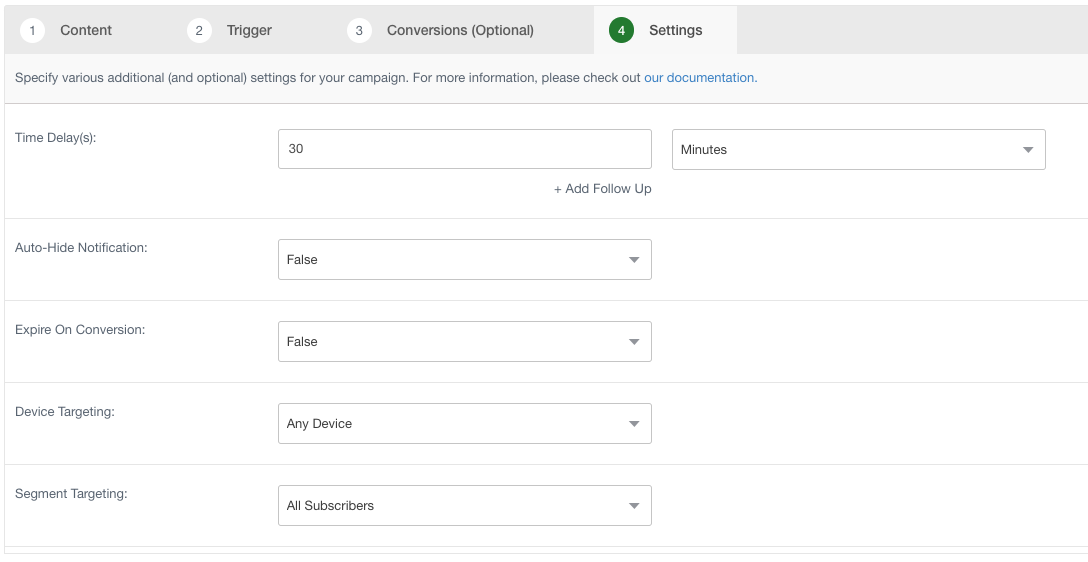Switch to the Trigger tab
This screenshot has height=562, width=1088.
249,30
